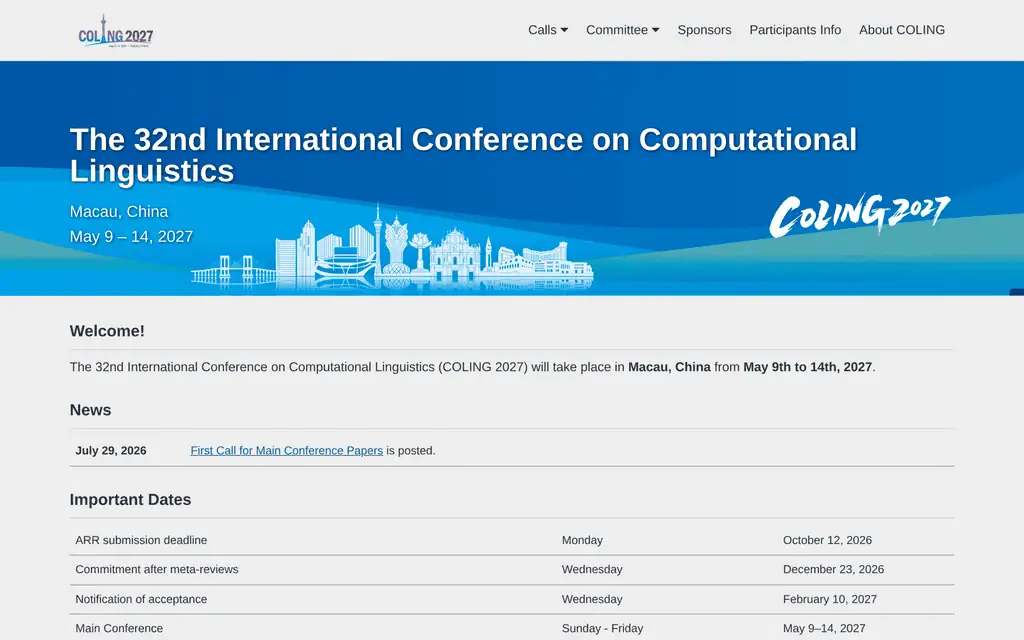Click the February 10, 2027 date cell
Viewport: 1024px width, 640px height.
click(x=829, y=599)
